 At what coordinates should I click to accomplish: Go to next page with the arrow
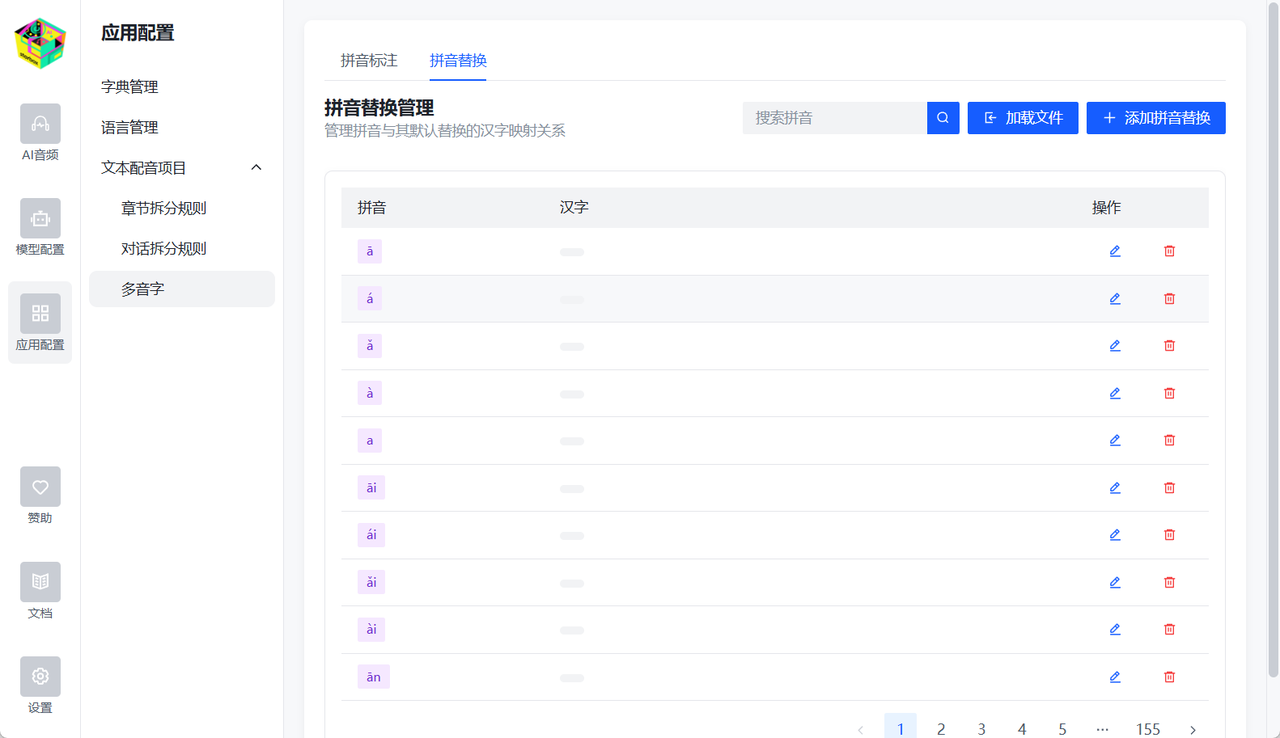point(1192,729)
